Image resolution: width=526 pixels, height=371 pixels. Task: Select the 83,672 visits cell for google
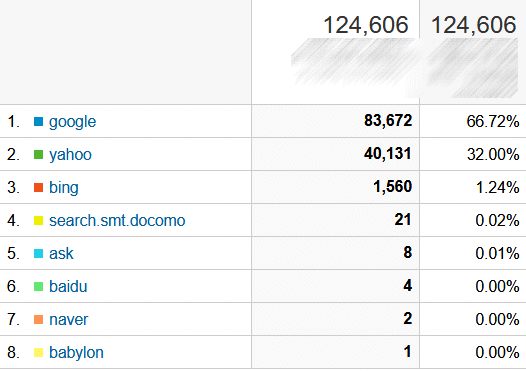click(x=335, y=121)
